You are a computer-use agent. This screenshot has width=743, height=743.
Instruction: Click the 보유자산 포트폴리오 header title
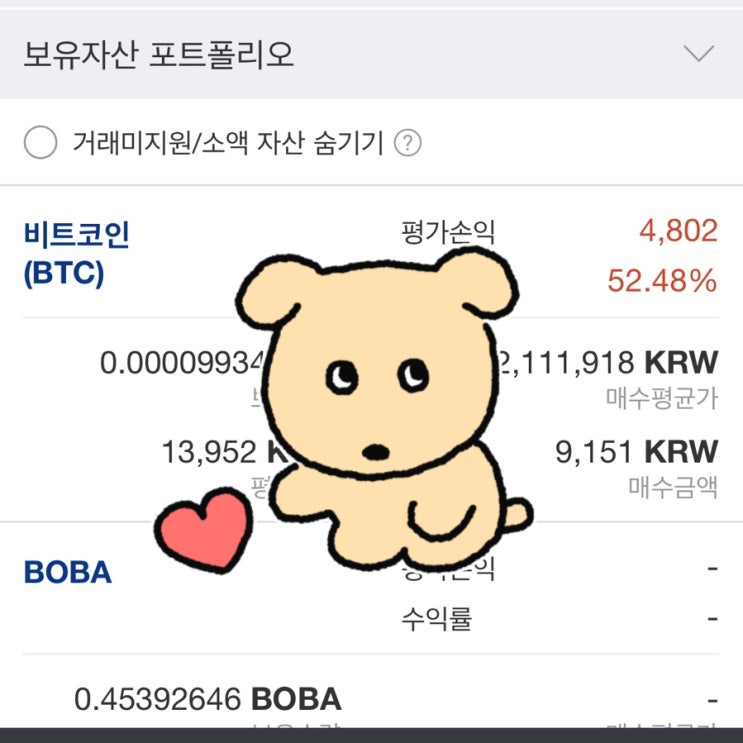point(159,54)
